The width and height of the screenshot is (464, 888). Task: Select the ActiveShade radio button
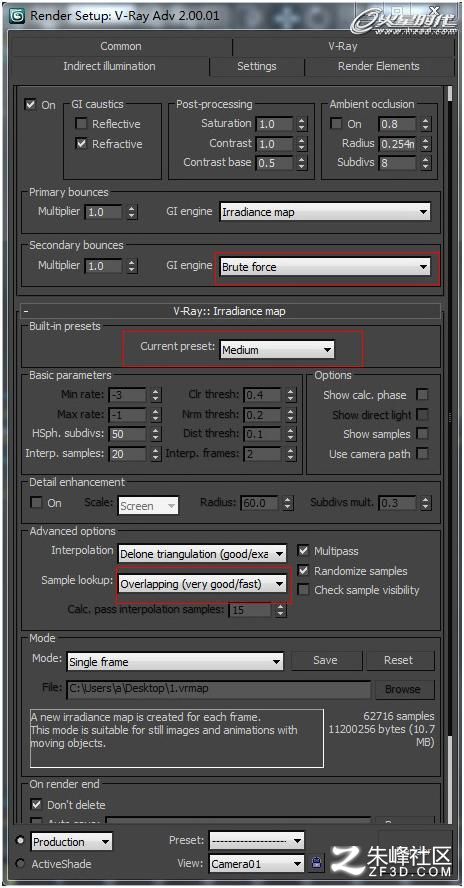(21, 864)
